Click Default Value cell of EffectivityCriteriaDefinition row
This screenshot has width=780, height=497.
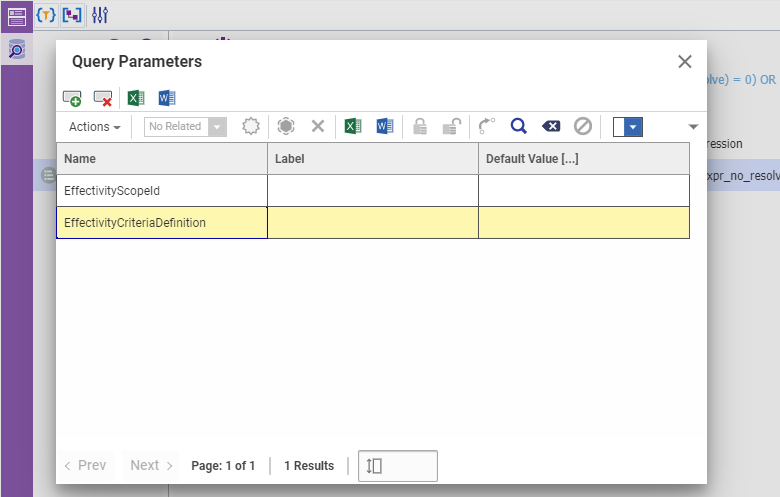(584, 223)
